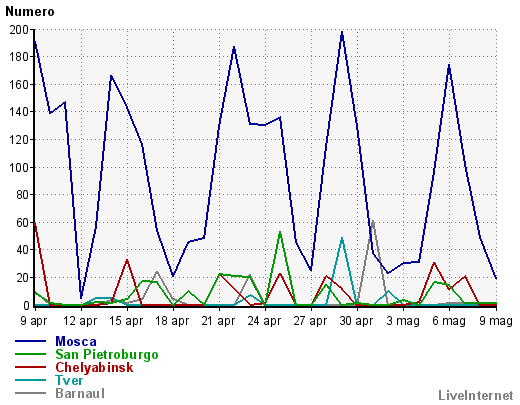Click the Chelyabinsk legend label

[x=94, y=367]
